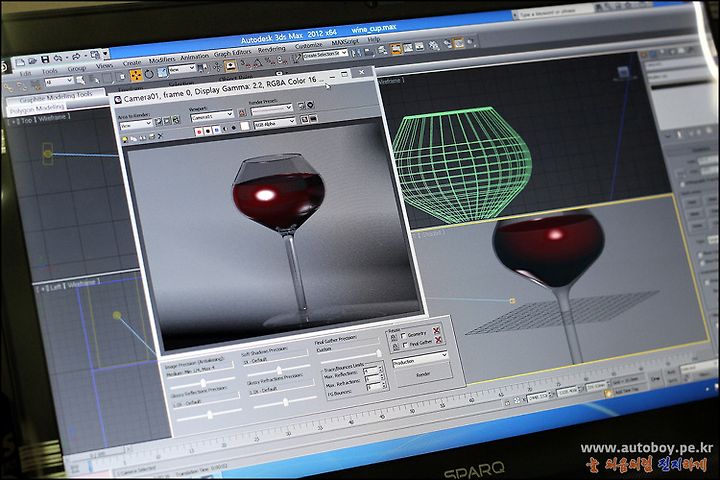This screenshot has width=720, height=480.
Task: Click Environment and Effects icon in the render window
Action: [x=310, y=105]
